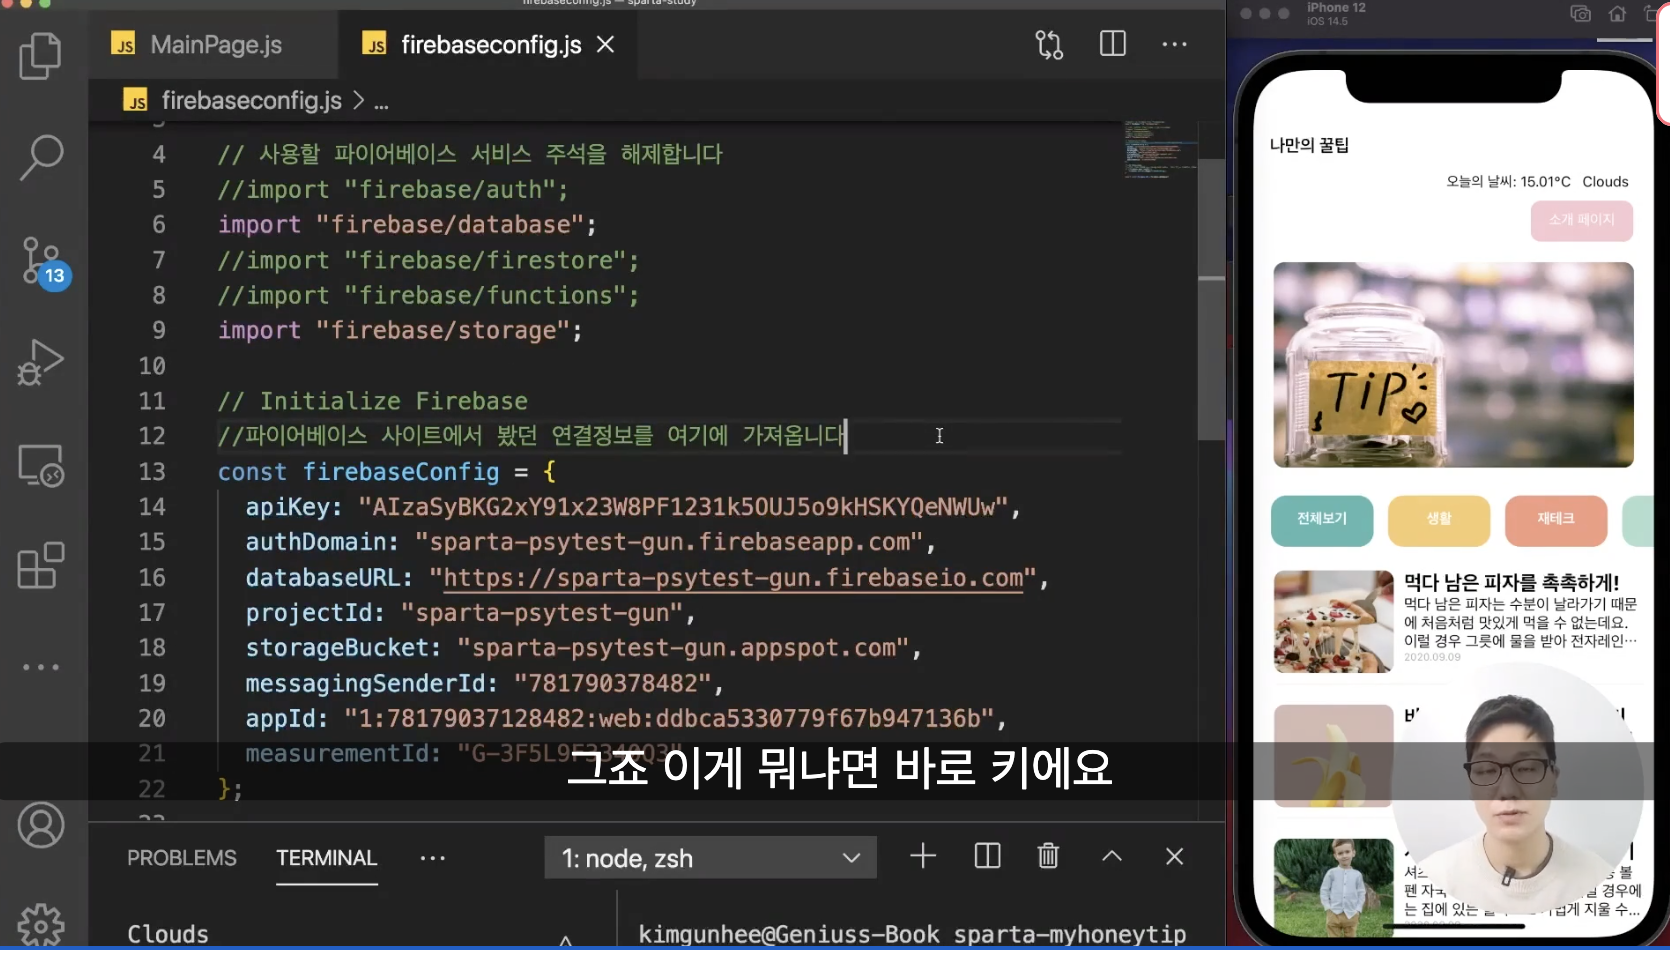Click line number 13 in the gutter

[152, 472]
